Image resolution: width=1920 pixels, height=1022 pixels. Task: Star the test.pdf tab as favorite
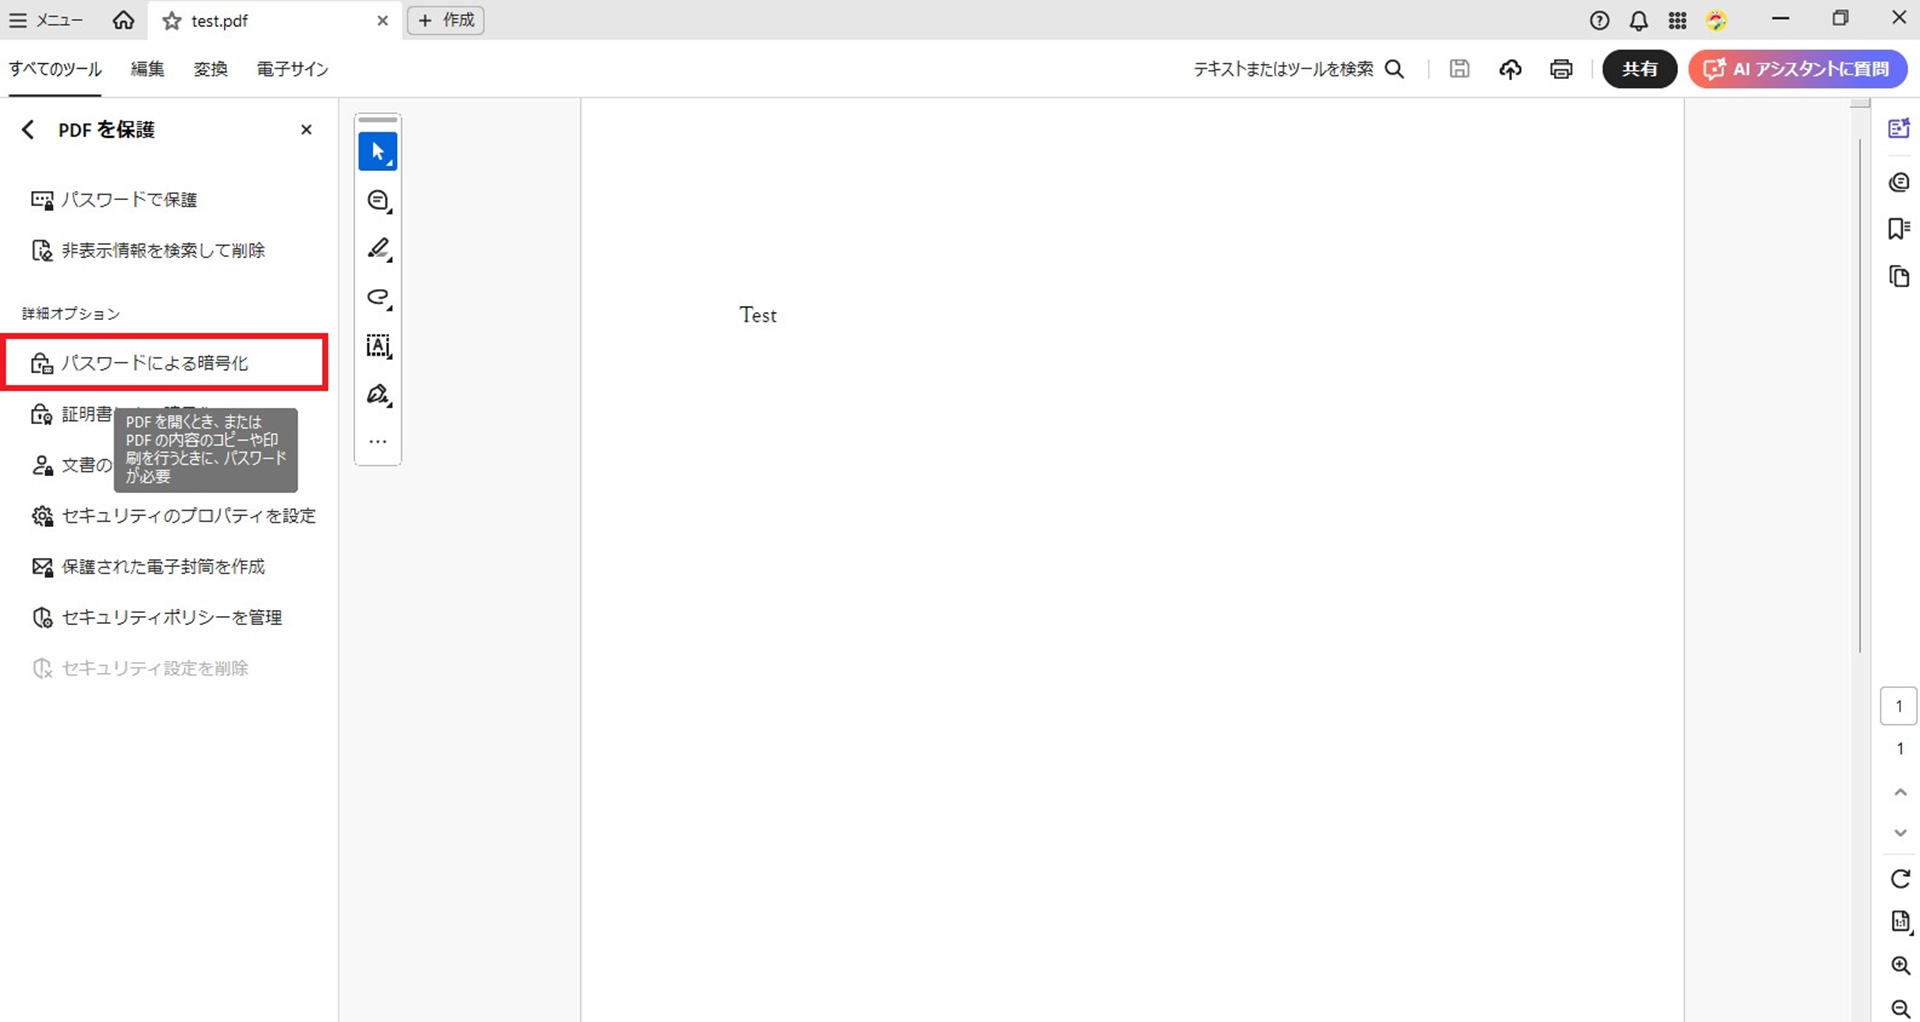tap(172, 21)
